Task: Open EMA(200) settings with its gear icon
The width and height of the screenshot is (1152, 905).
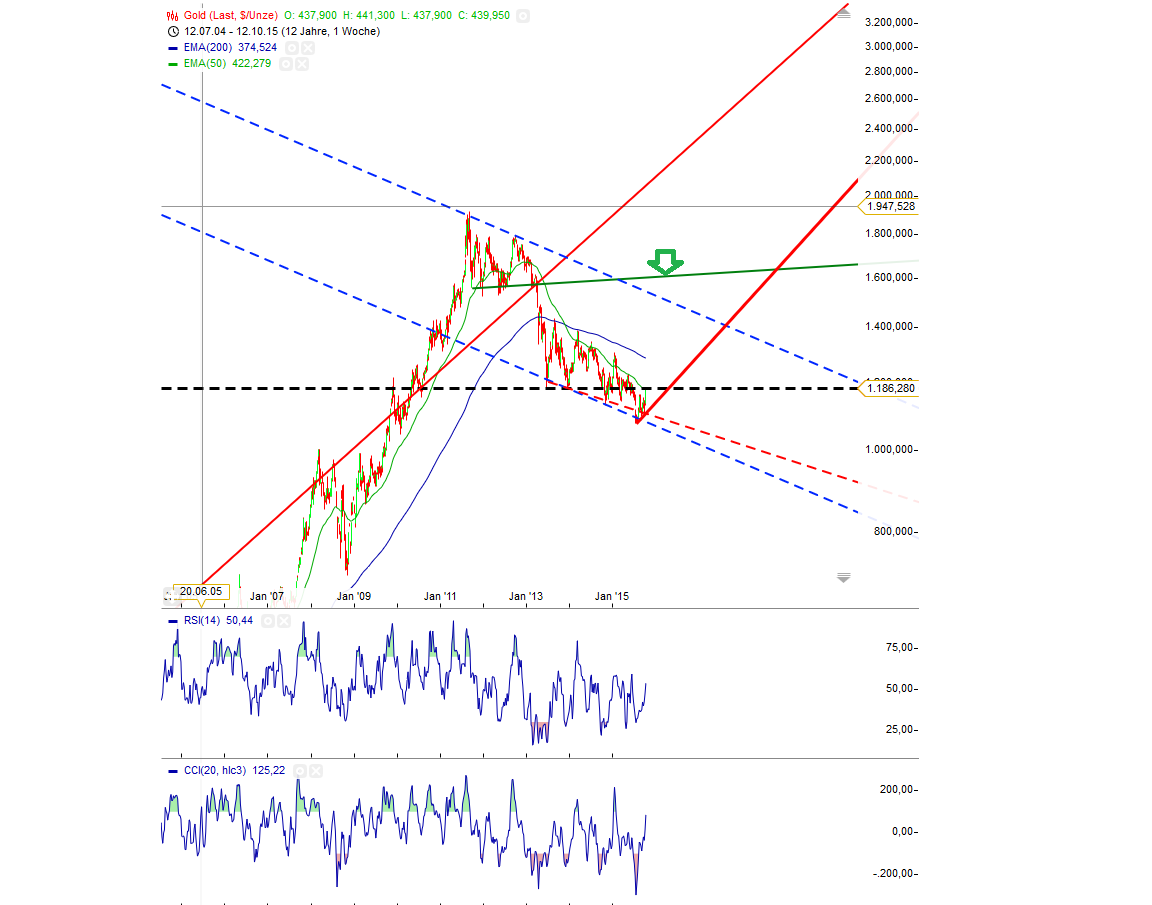Action: pos(294,48)
